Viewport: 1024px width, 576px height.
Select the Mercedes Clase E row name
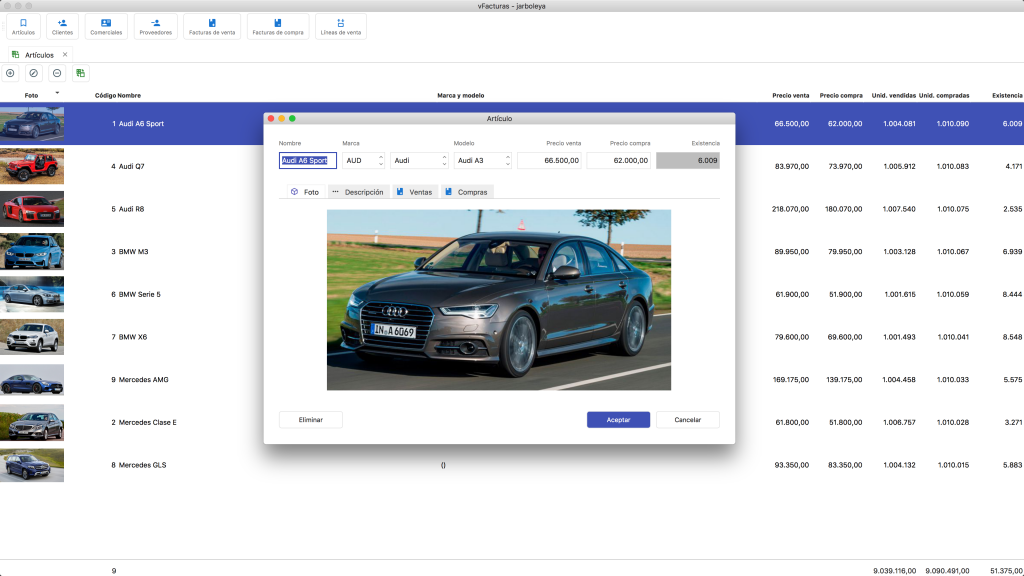coord(148,423)
